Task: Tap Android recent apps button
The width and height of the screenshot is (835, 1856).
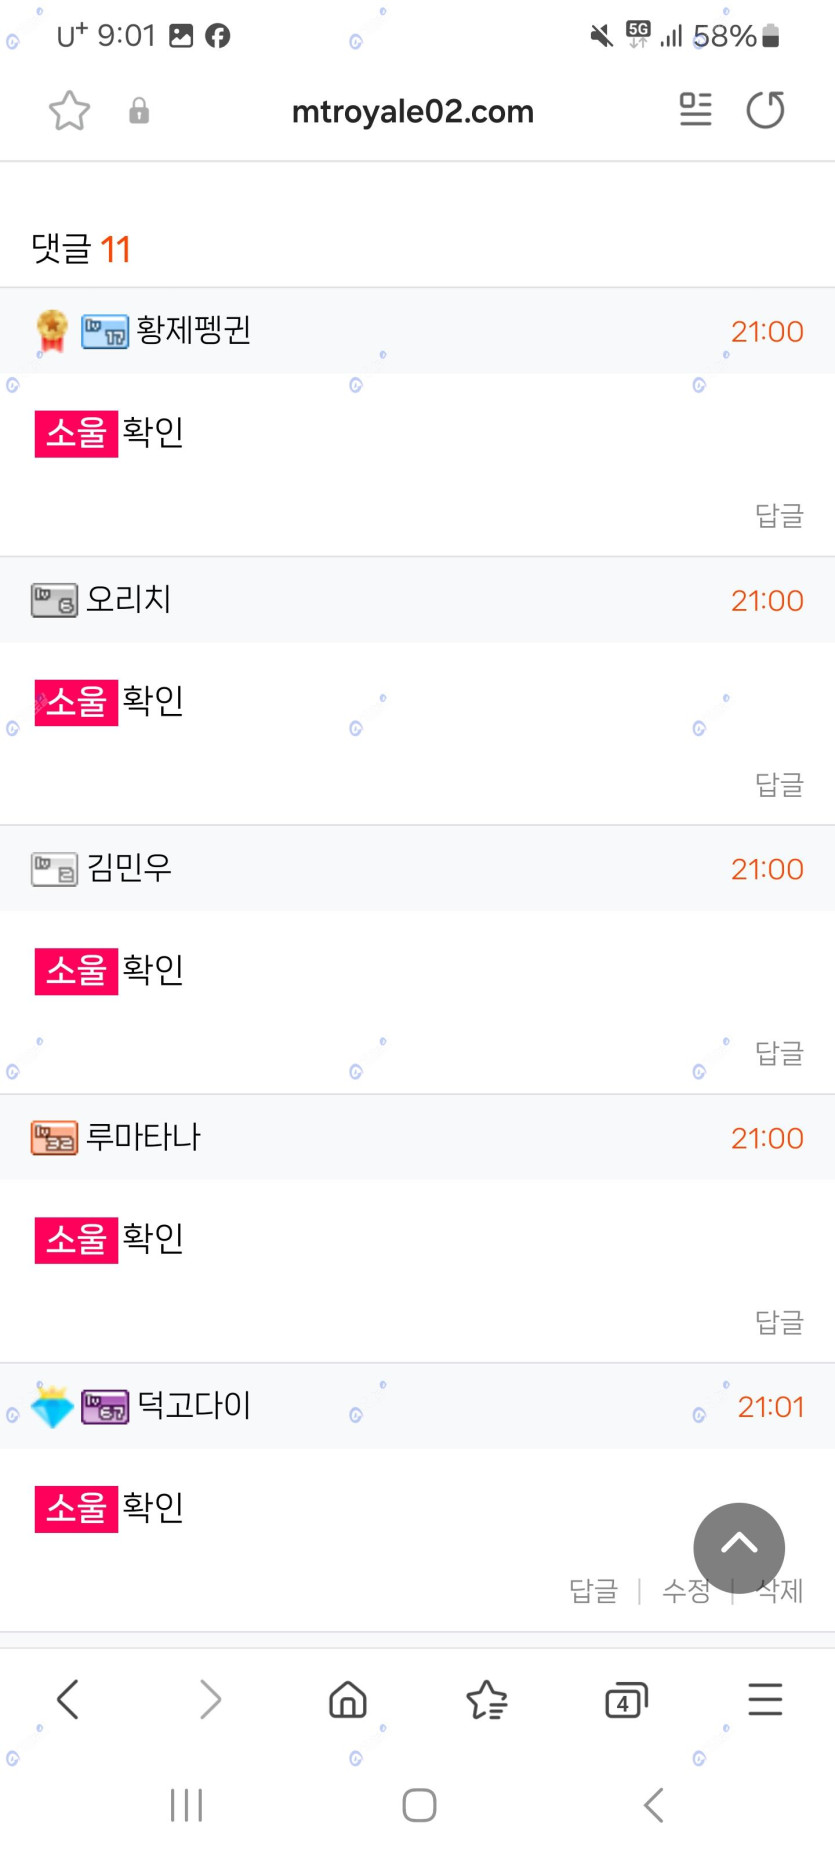Action: pyautogui.click(x=187, y=1805)
